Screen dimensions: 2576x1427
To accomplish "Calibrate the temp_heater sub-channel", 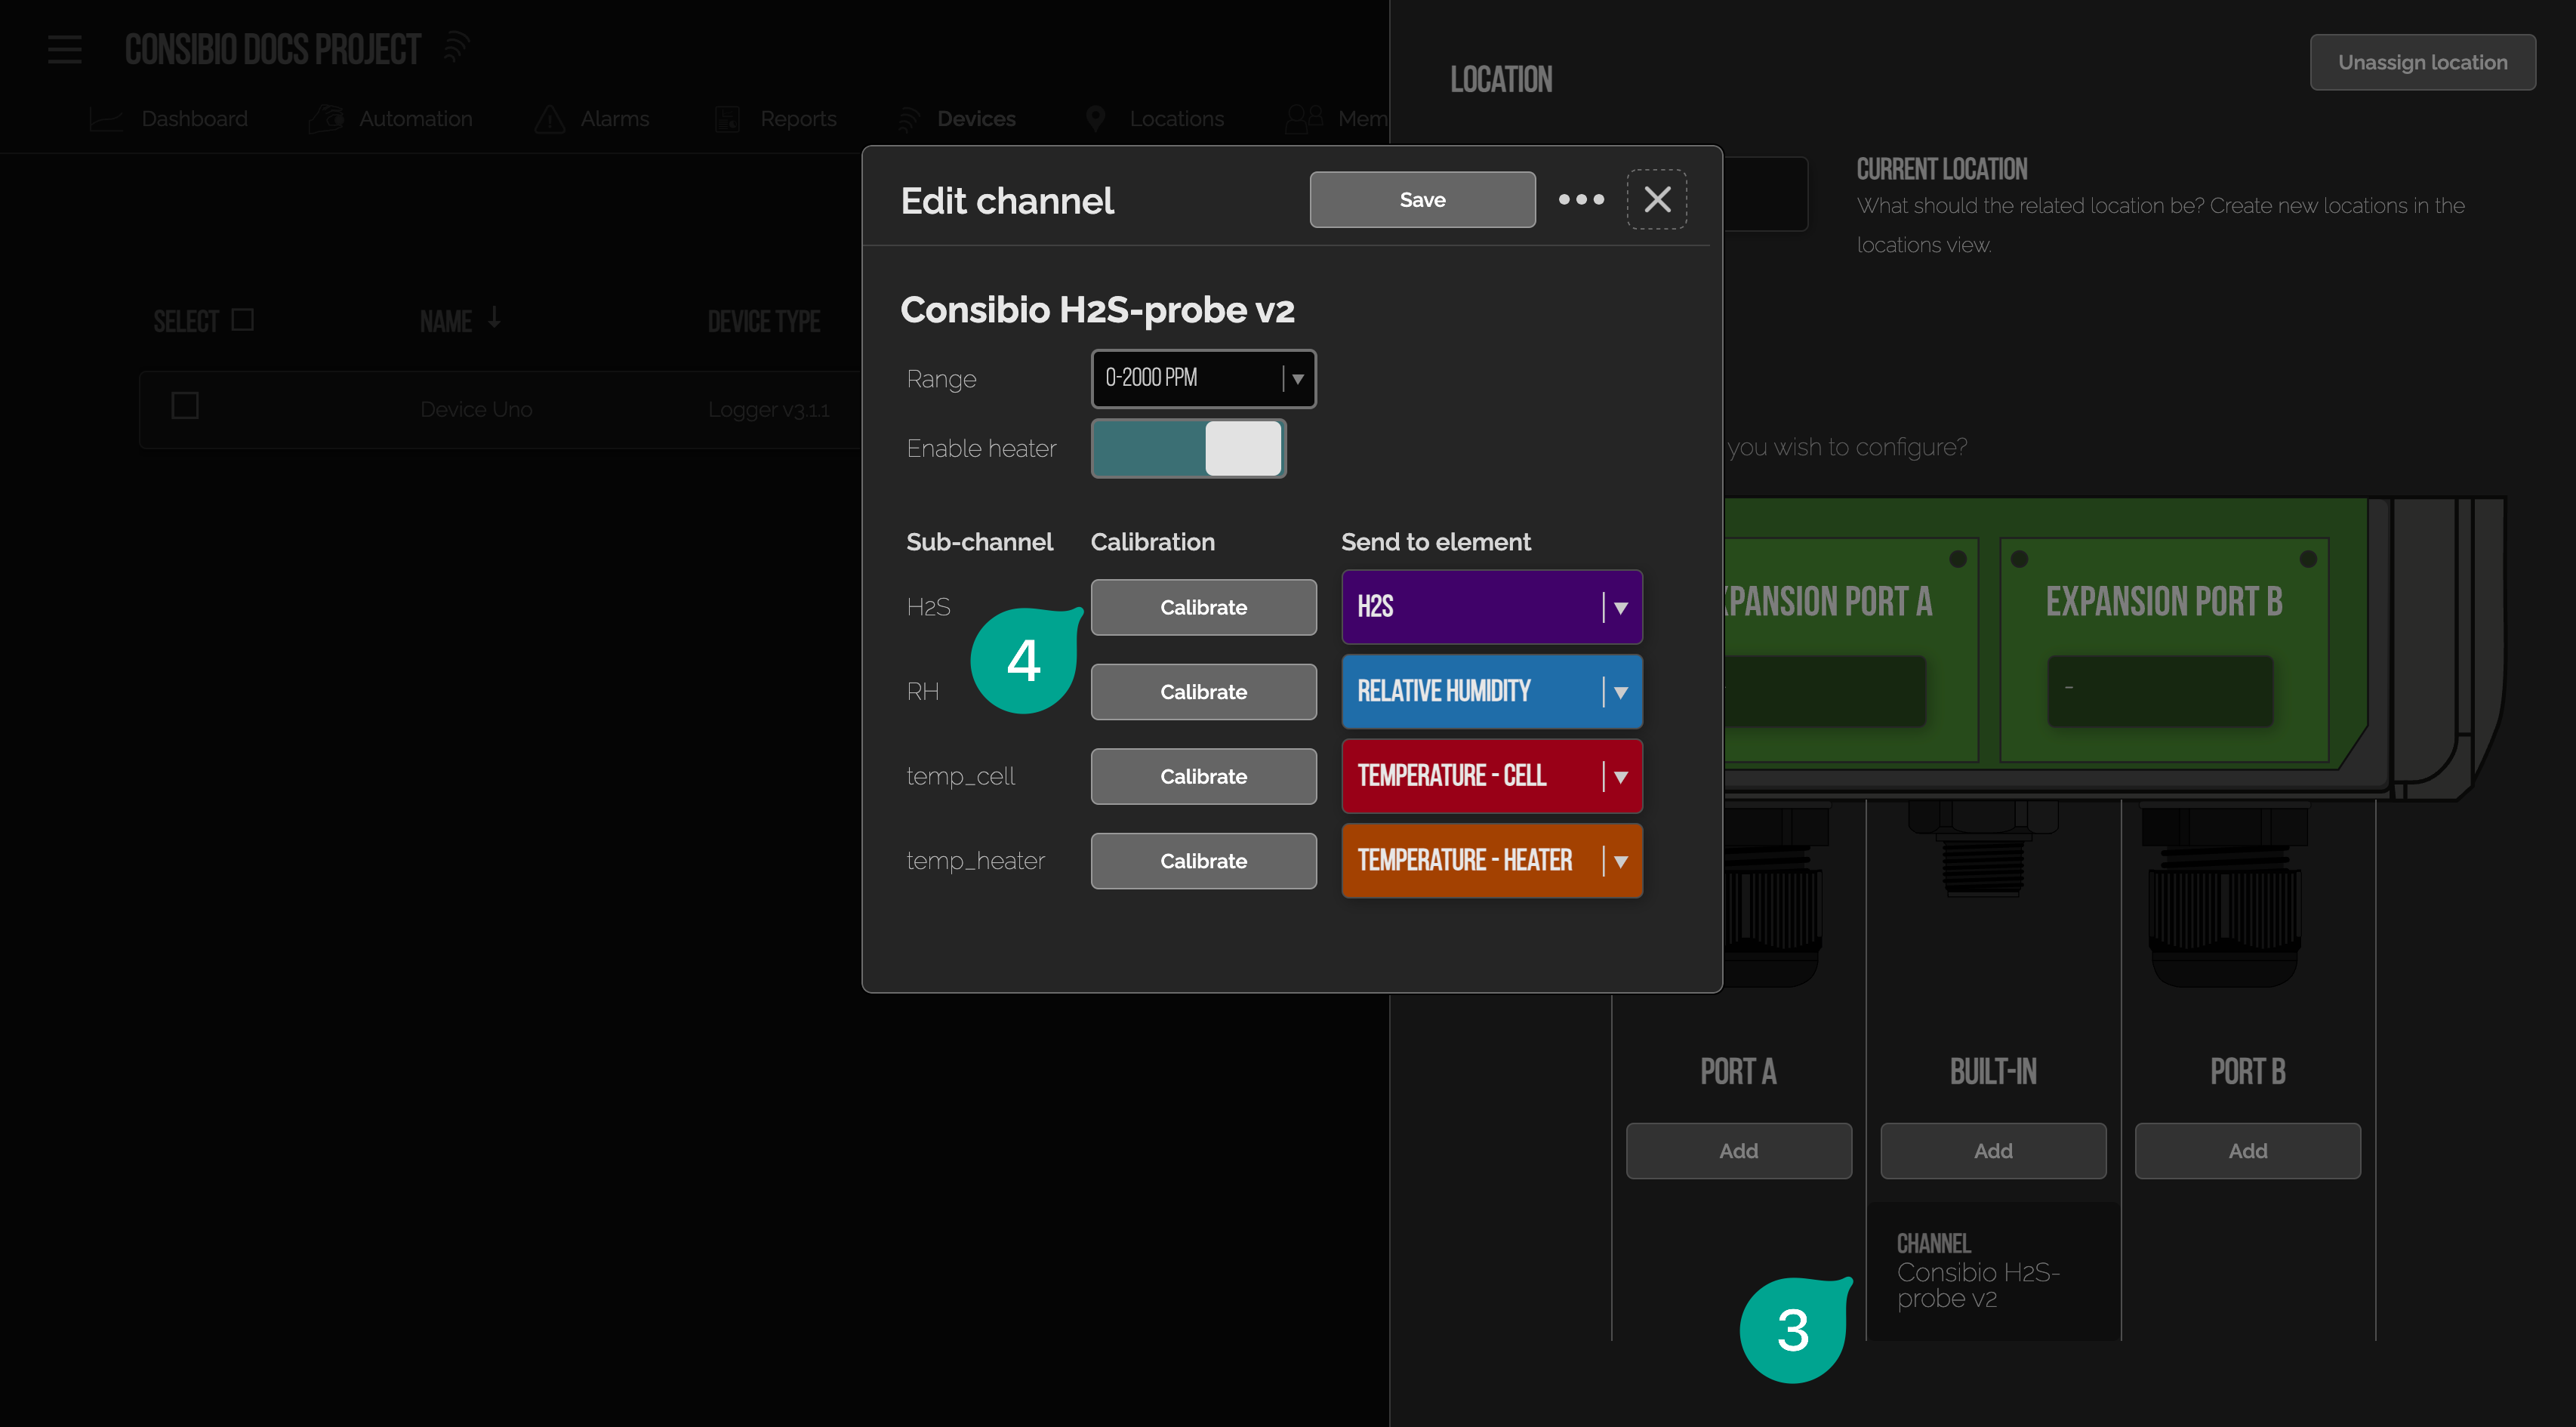I will click(x=1203, y=861).
